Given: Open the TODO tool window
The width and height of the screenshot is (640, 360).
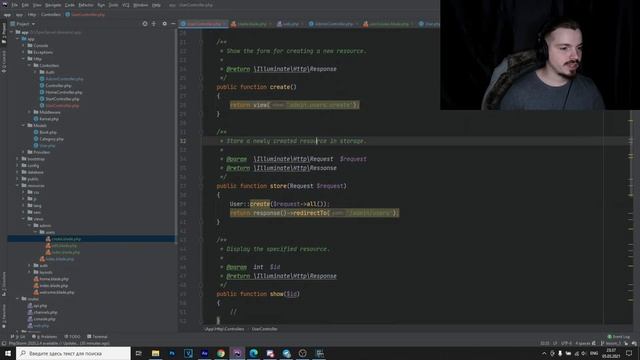Looking at the screenshot, I should [x=73, y=337].
